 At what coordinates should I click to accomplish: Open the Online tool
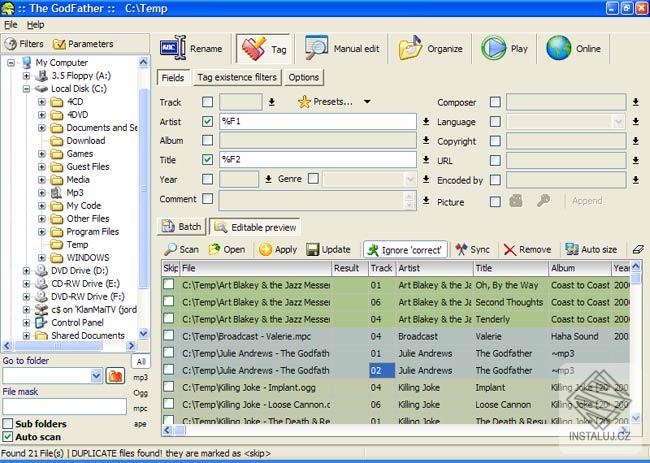pos(574,48)
